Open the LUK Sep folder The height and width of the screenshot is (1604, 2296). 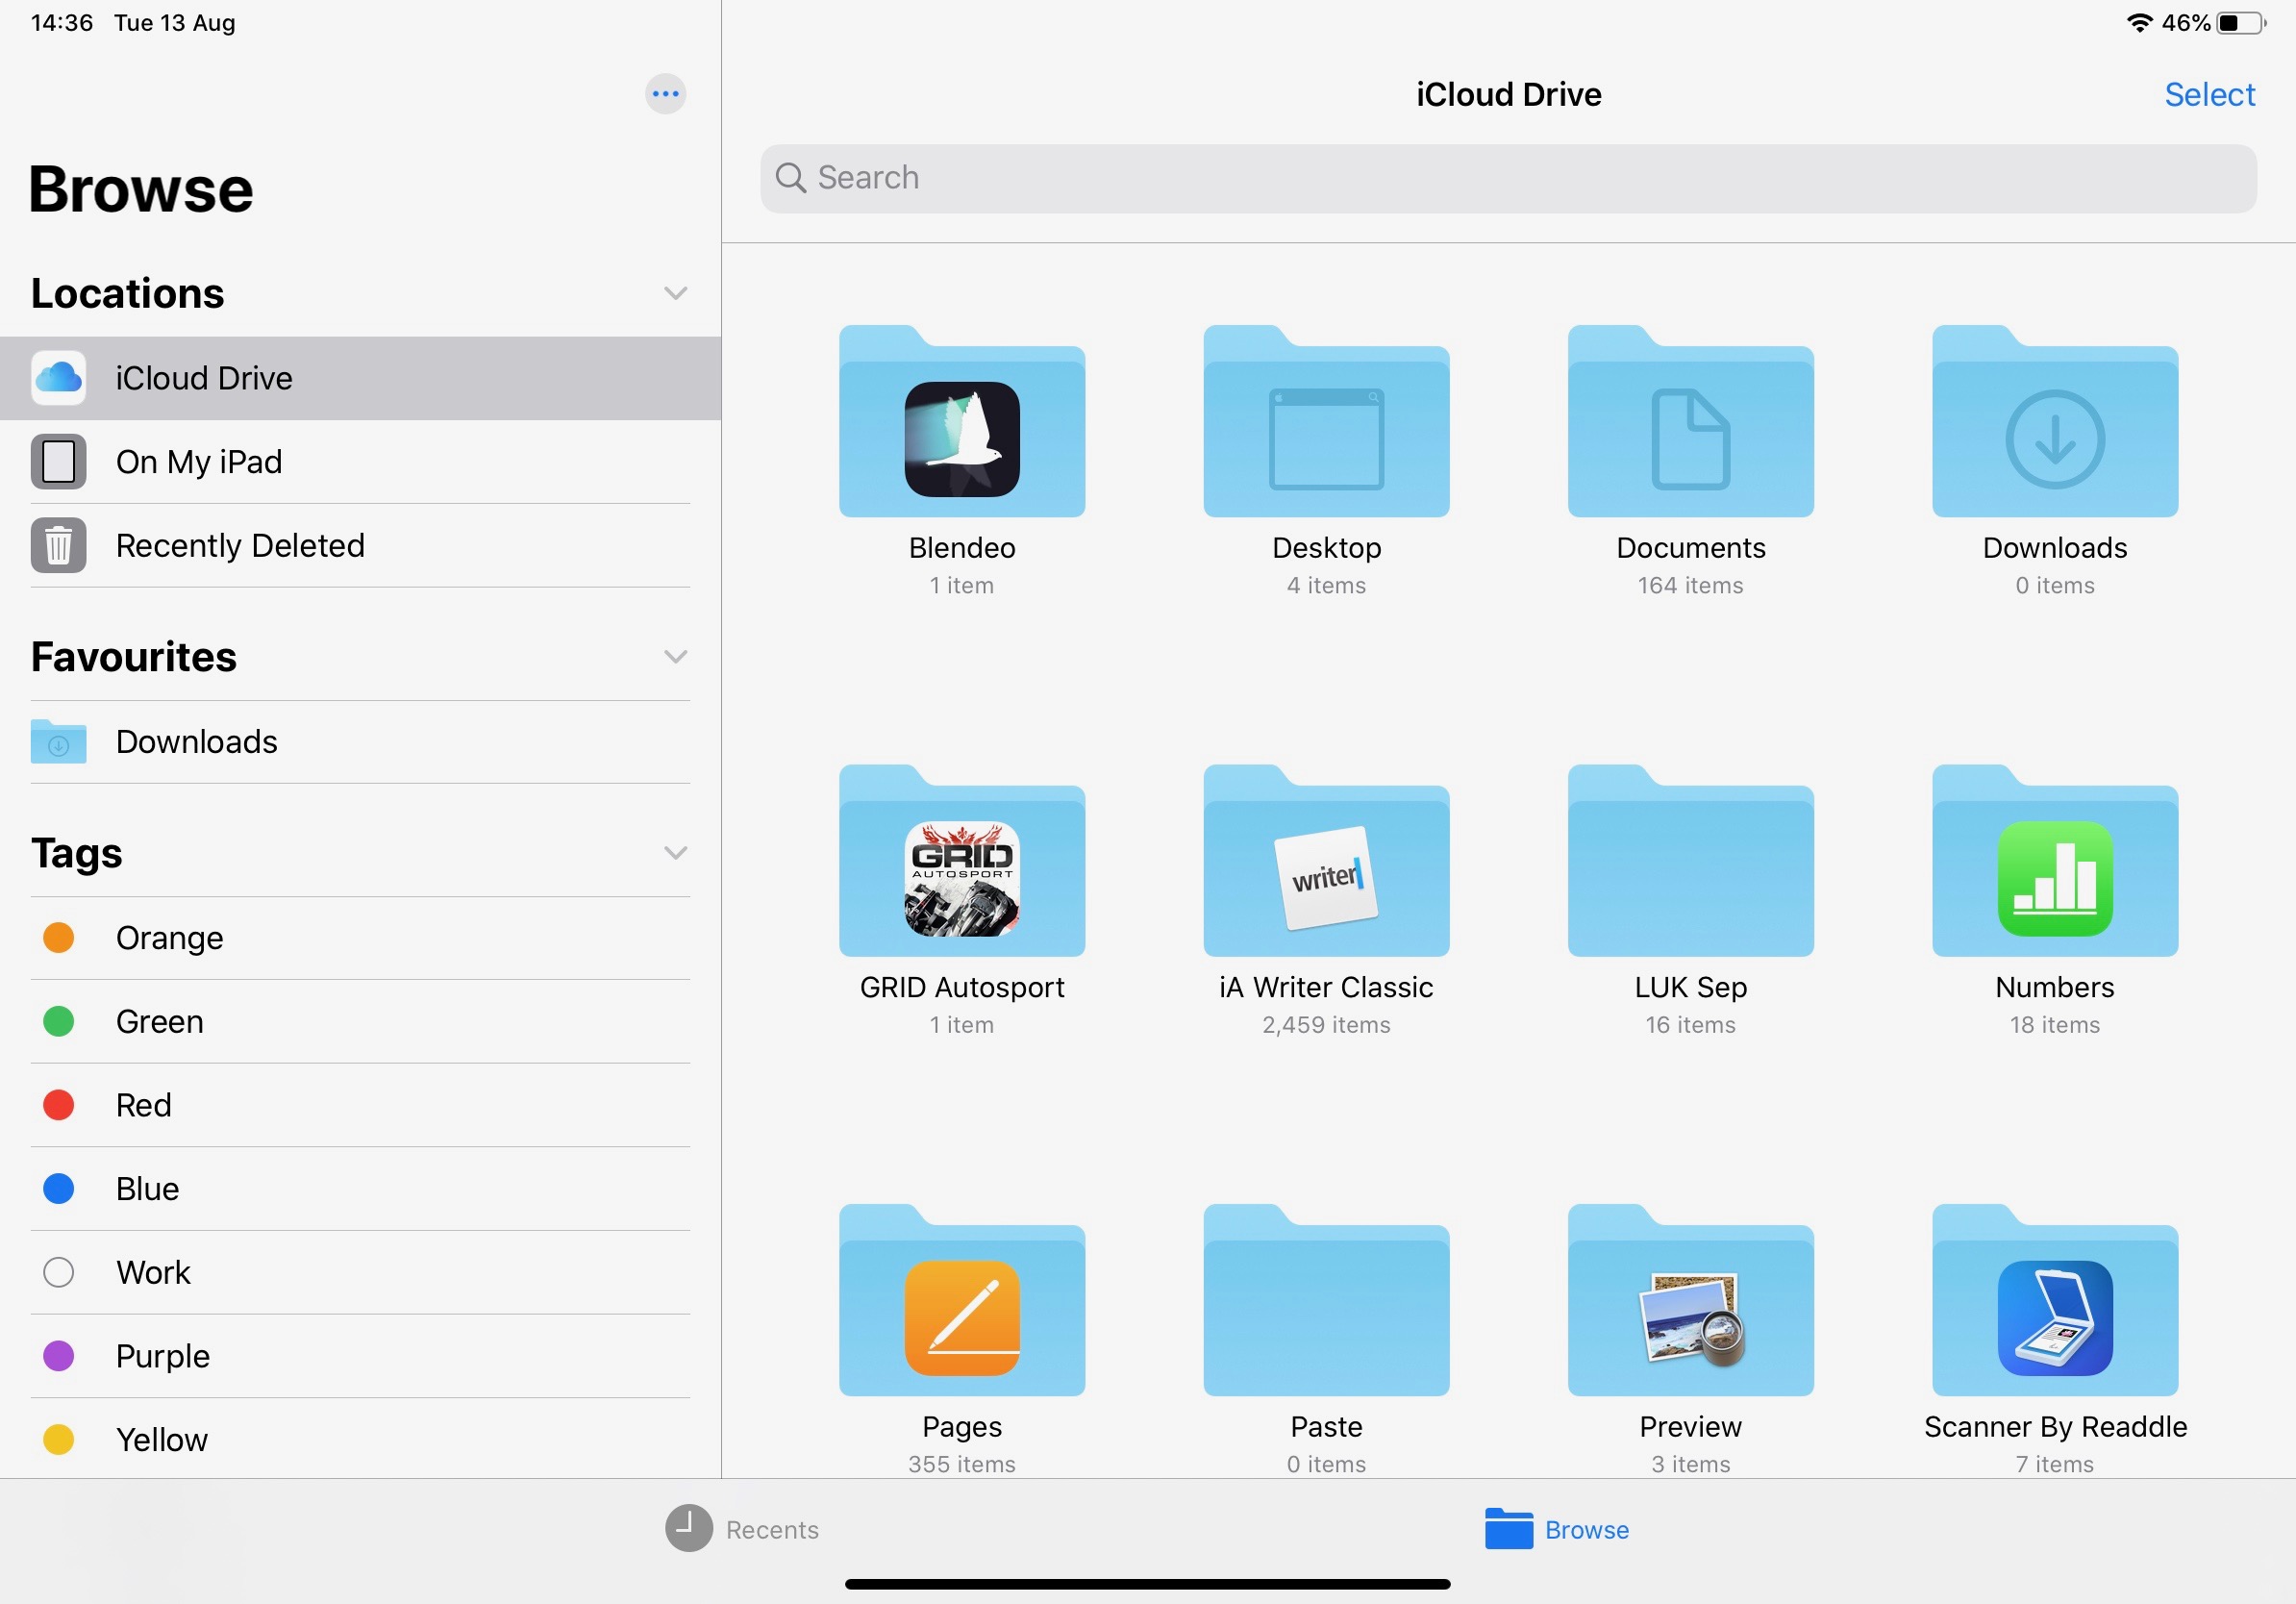[1690, 860]
